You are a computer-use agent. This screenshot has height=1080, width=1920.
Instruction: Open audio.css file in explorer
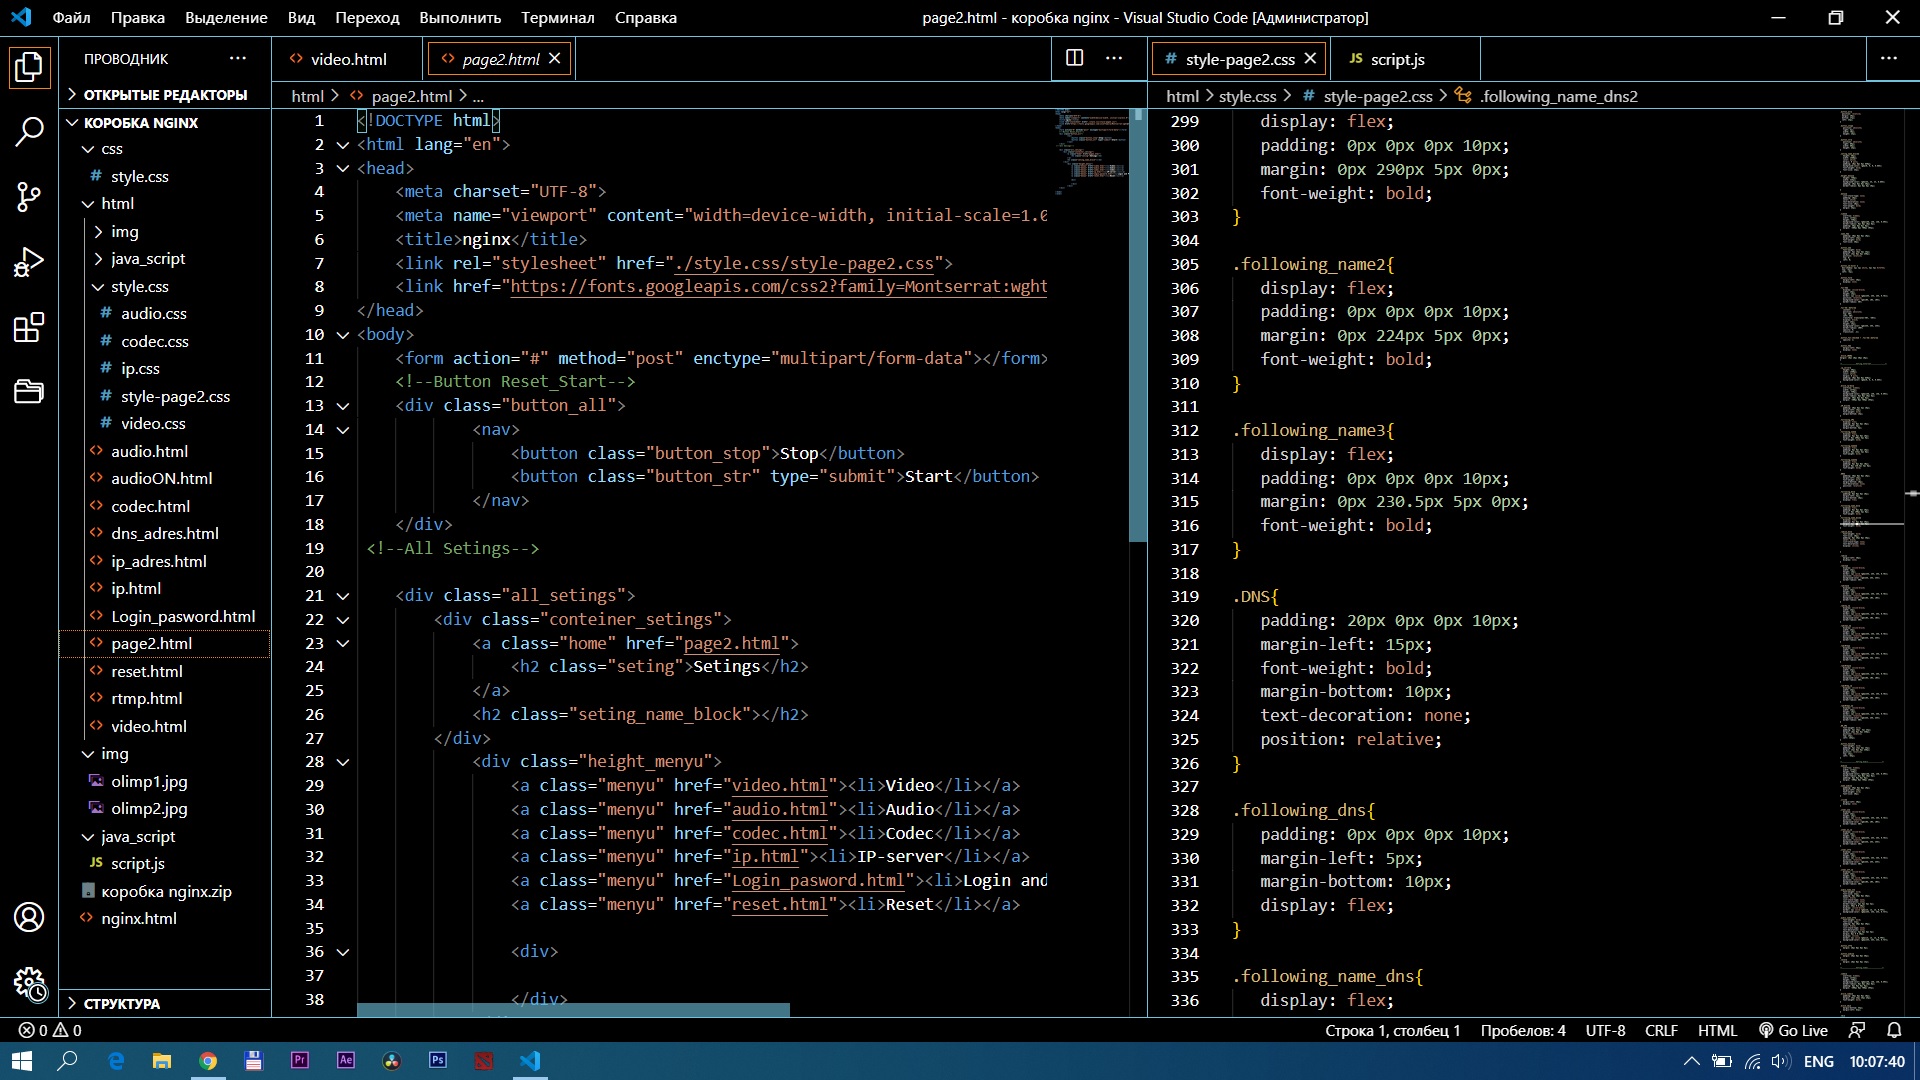pyautogui.click(x=165, y=313)
